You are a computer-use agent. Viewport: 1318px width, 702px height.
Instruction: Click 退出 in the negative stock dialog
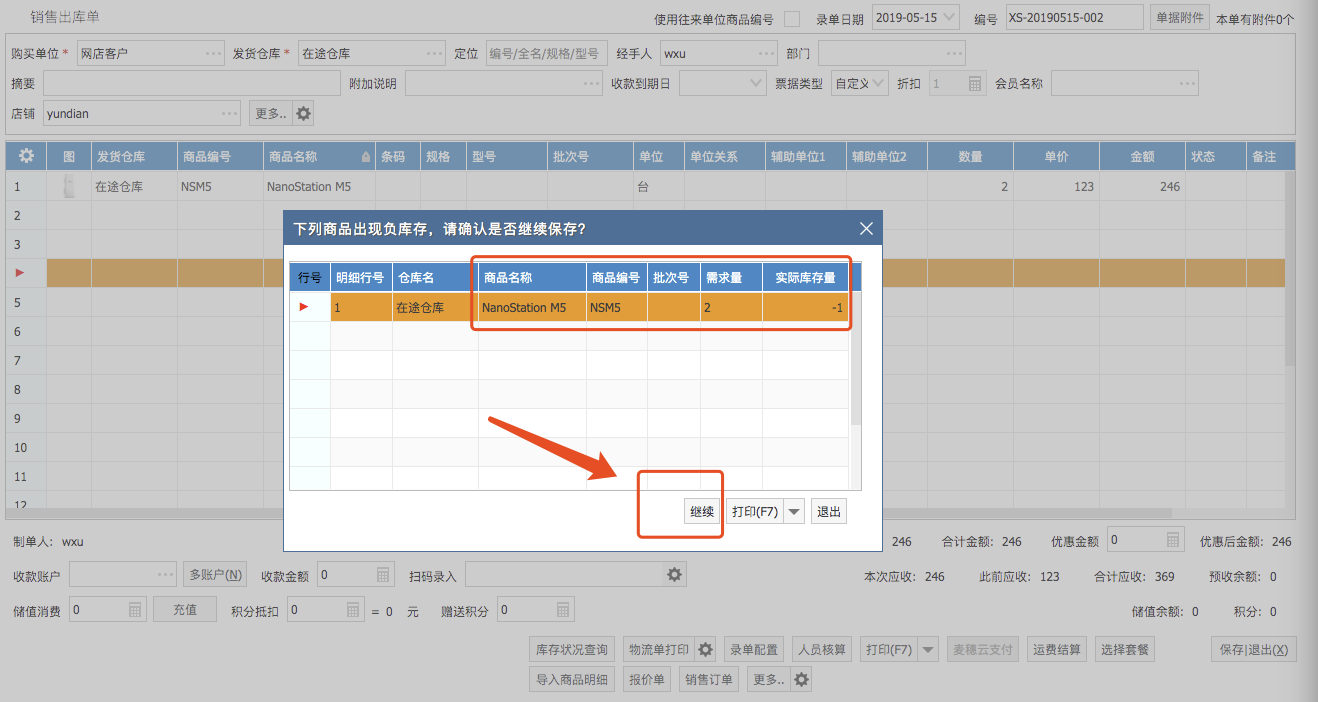(829, 511)
